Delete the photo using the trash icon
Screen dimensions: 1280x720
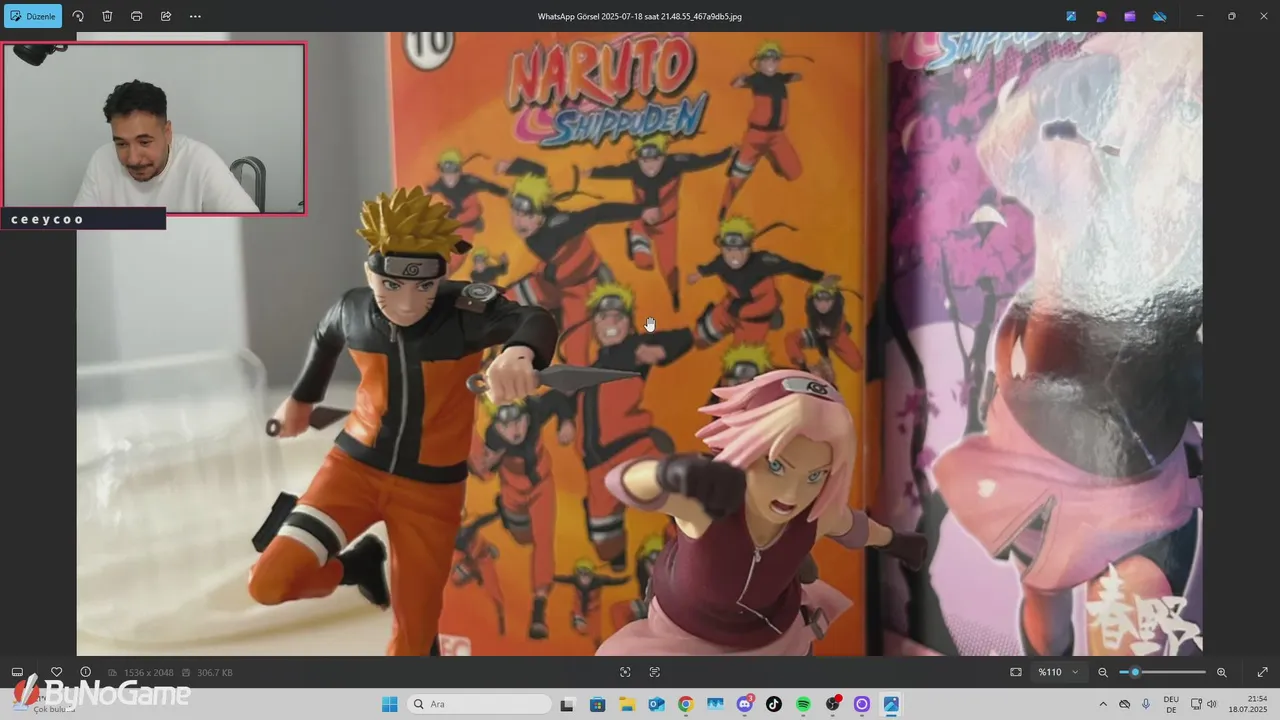[107, 16]
